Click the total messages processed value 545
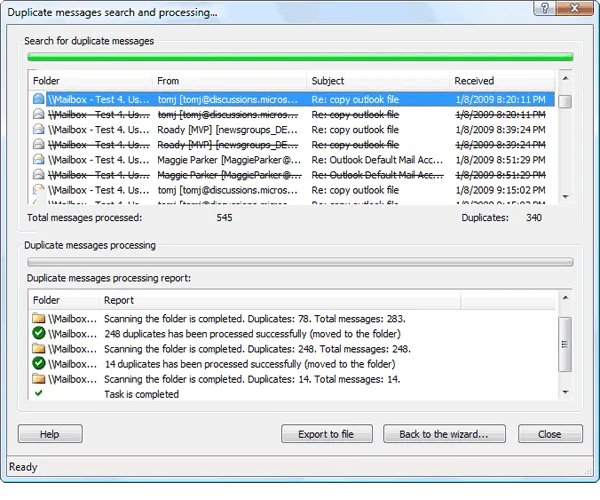This screenshot has width=600, height=500. click(224, 218)
